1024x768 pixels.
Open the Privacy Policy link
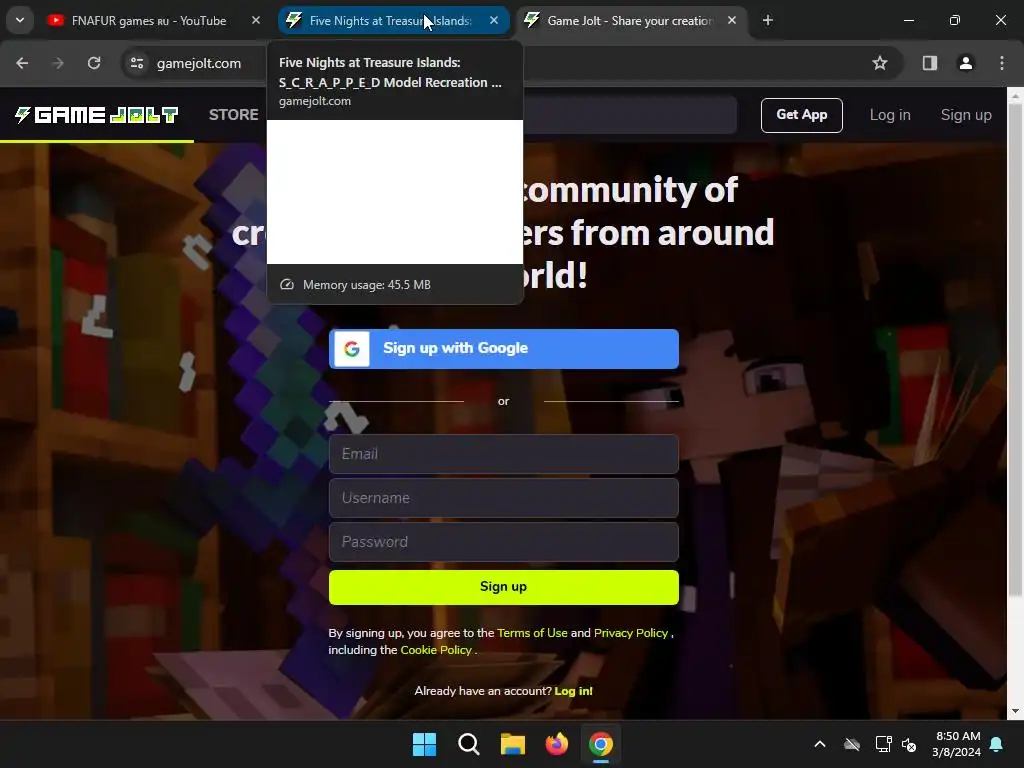tap(631, 633)
